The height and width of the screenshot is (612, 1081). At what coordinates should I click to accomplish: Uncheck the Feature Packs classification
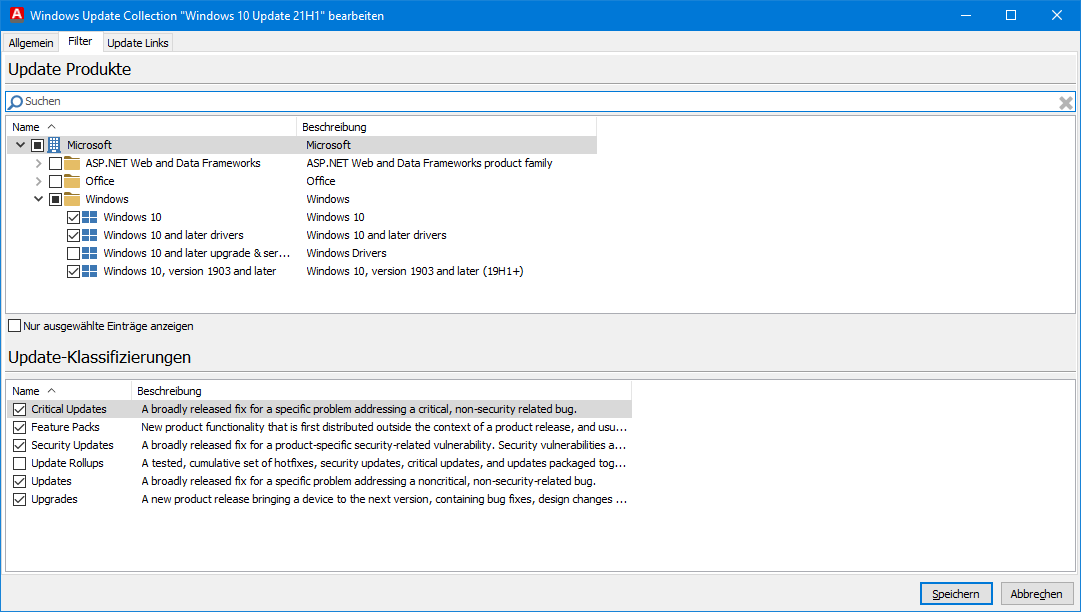coord(19,427)
